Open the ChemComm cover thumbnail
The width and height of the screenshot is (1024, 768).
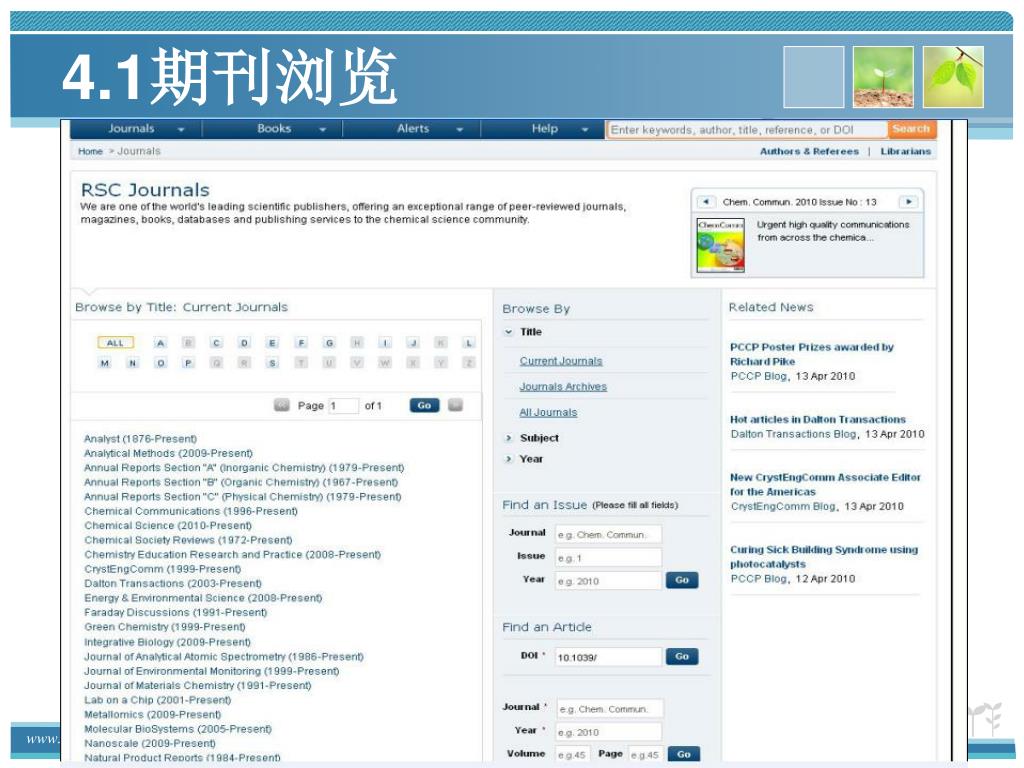tap(720, 245)
